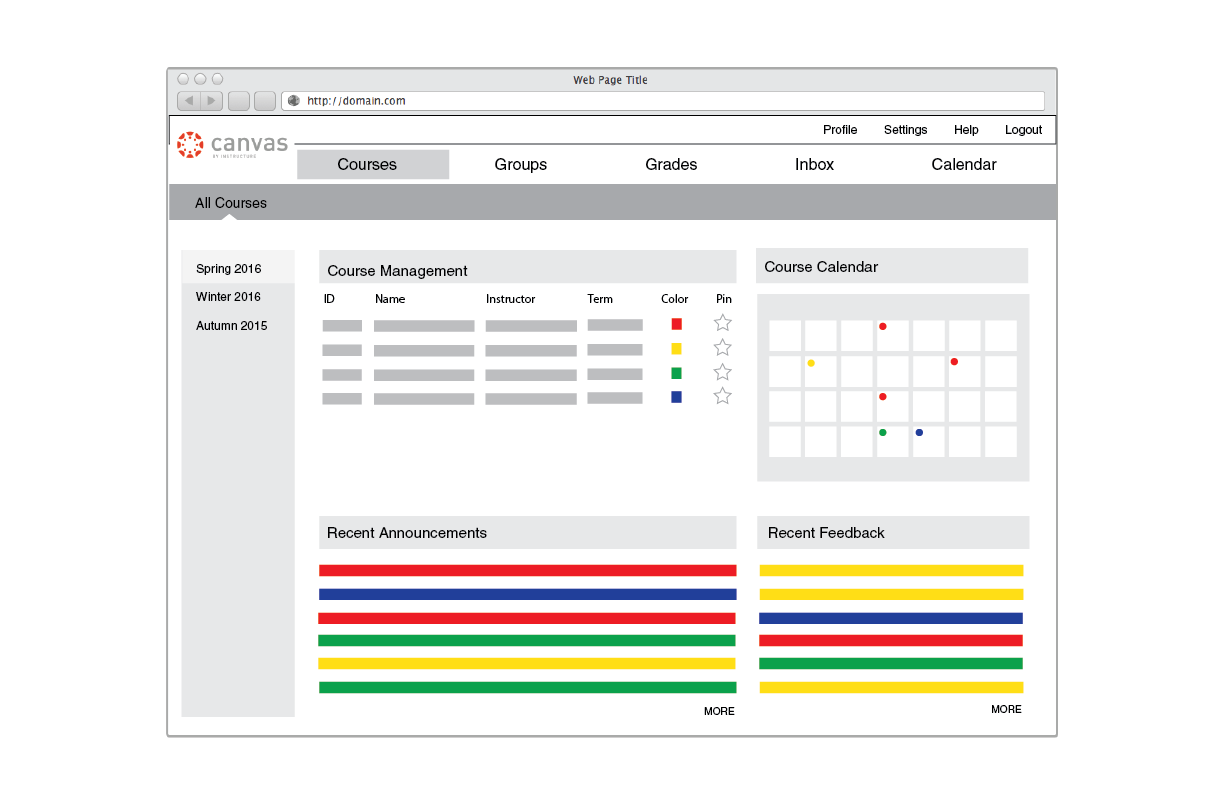Click the yellow color swatch in Course Management
This screenshot has width=1225, height=792.
[677, 348]
